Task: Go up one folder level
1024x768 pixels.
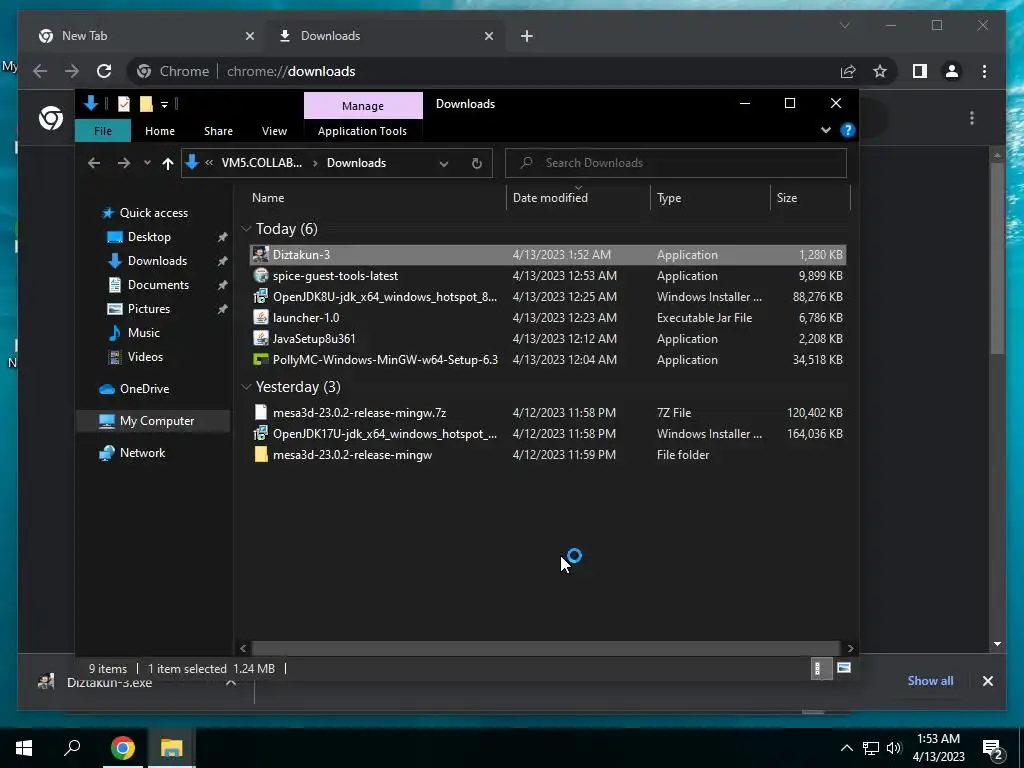Action: click(168, 163)
